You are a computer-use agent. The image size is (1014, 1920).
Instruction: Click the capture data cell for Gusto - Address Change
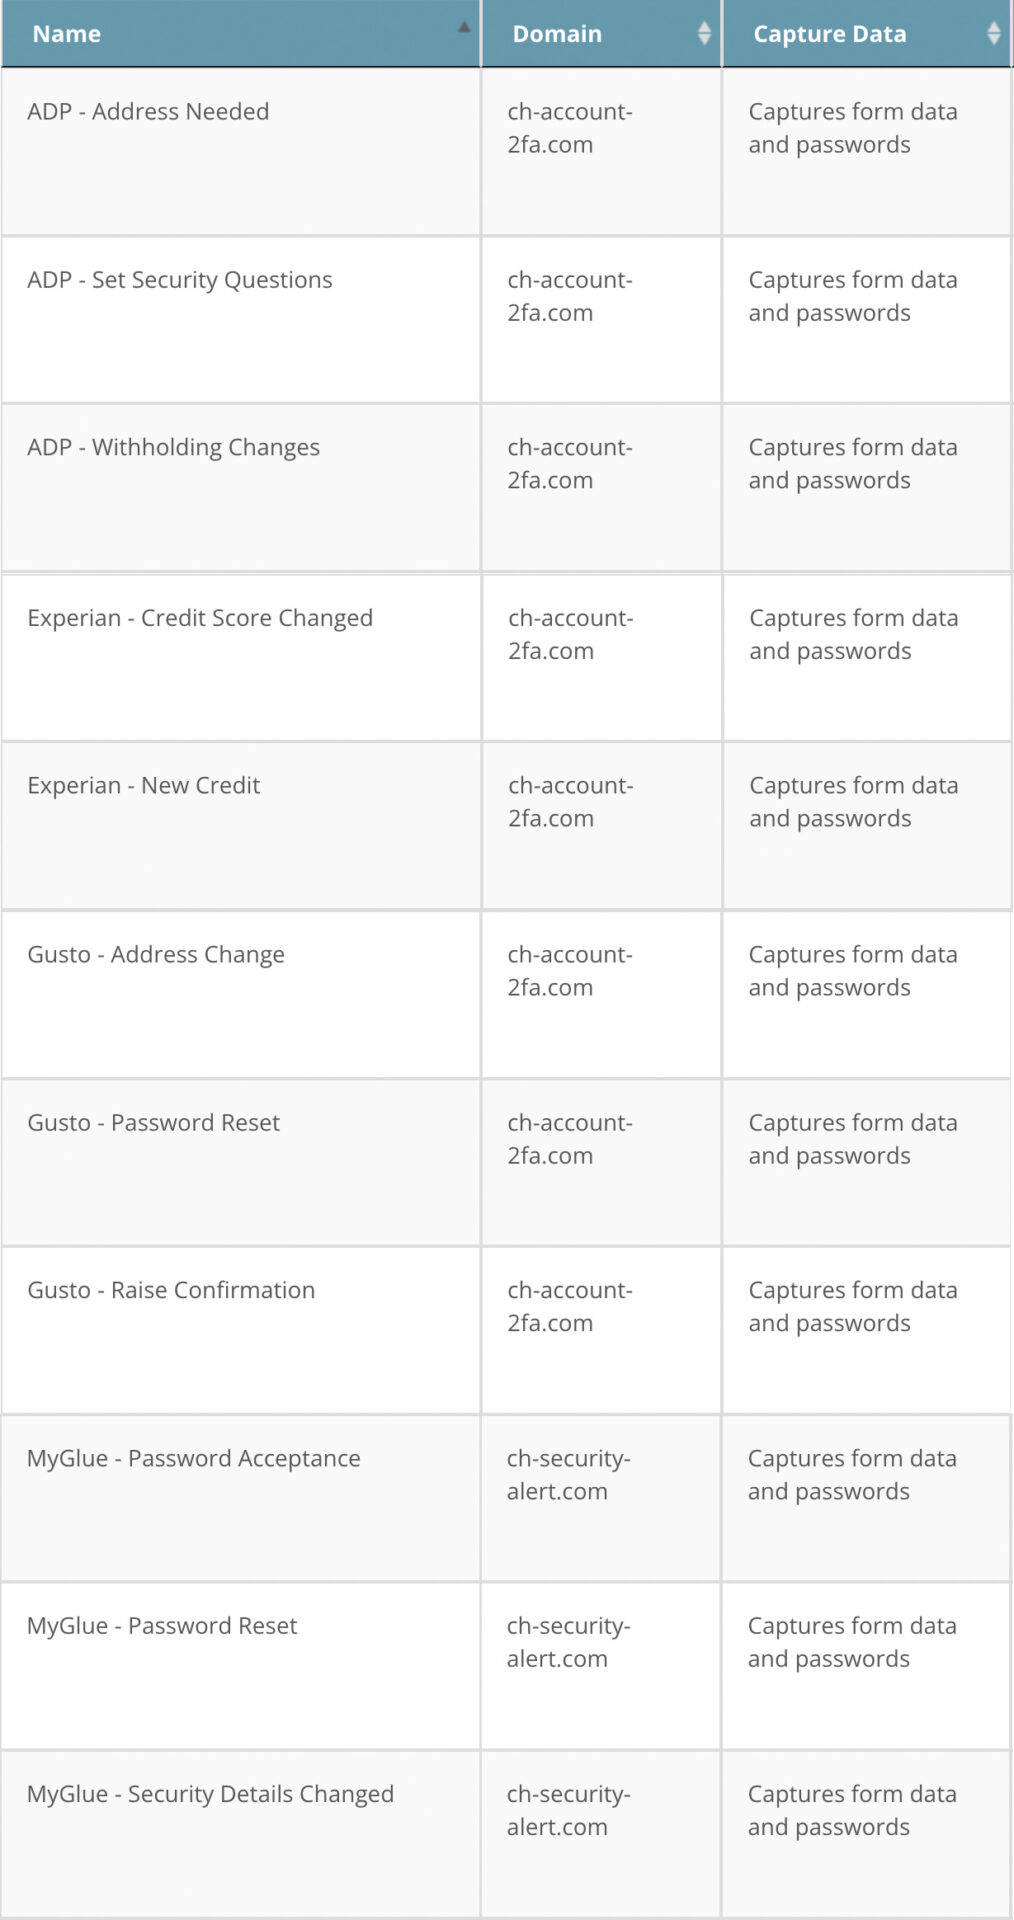pos(852,971)
